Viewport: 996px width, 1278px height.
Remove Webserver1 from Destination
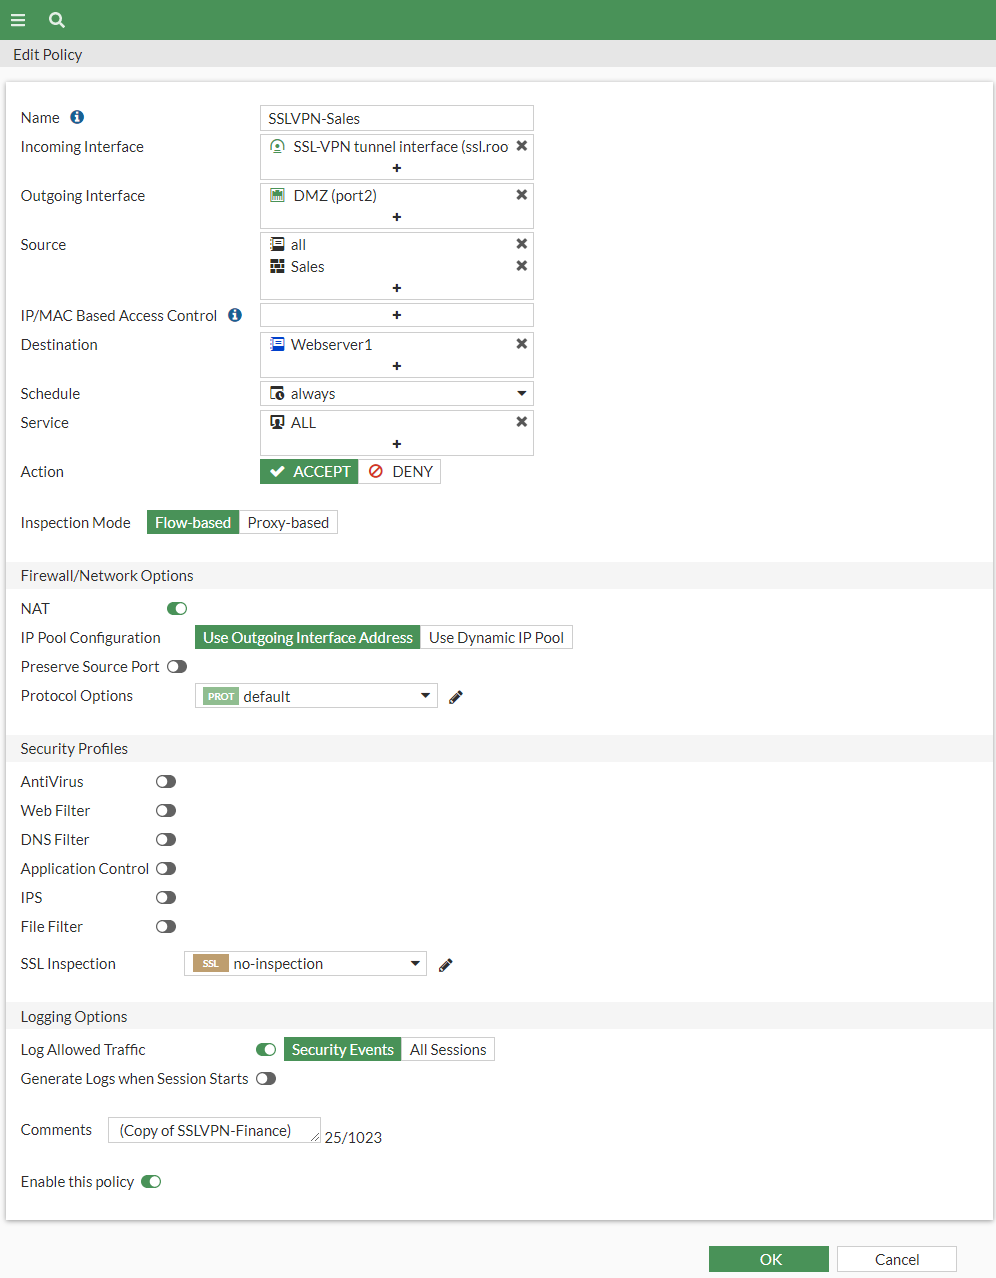pos(521,344)
